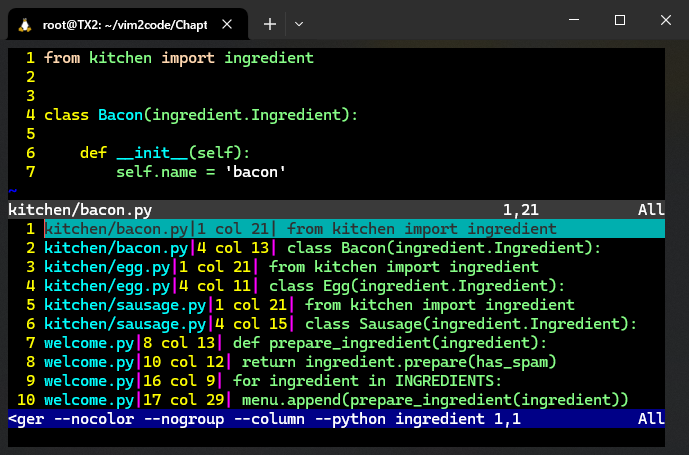Click line number 7 in the code window
689x455 pixels.
30,171
